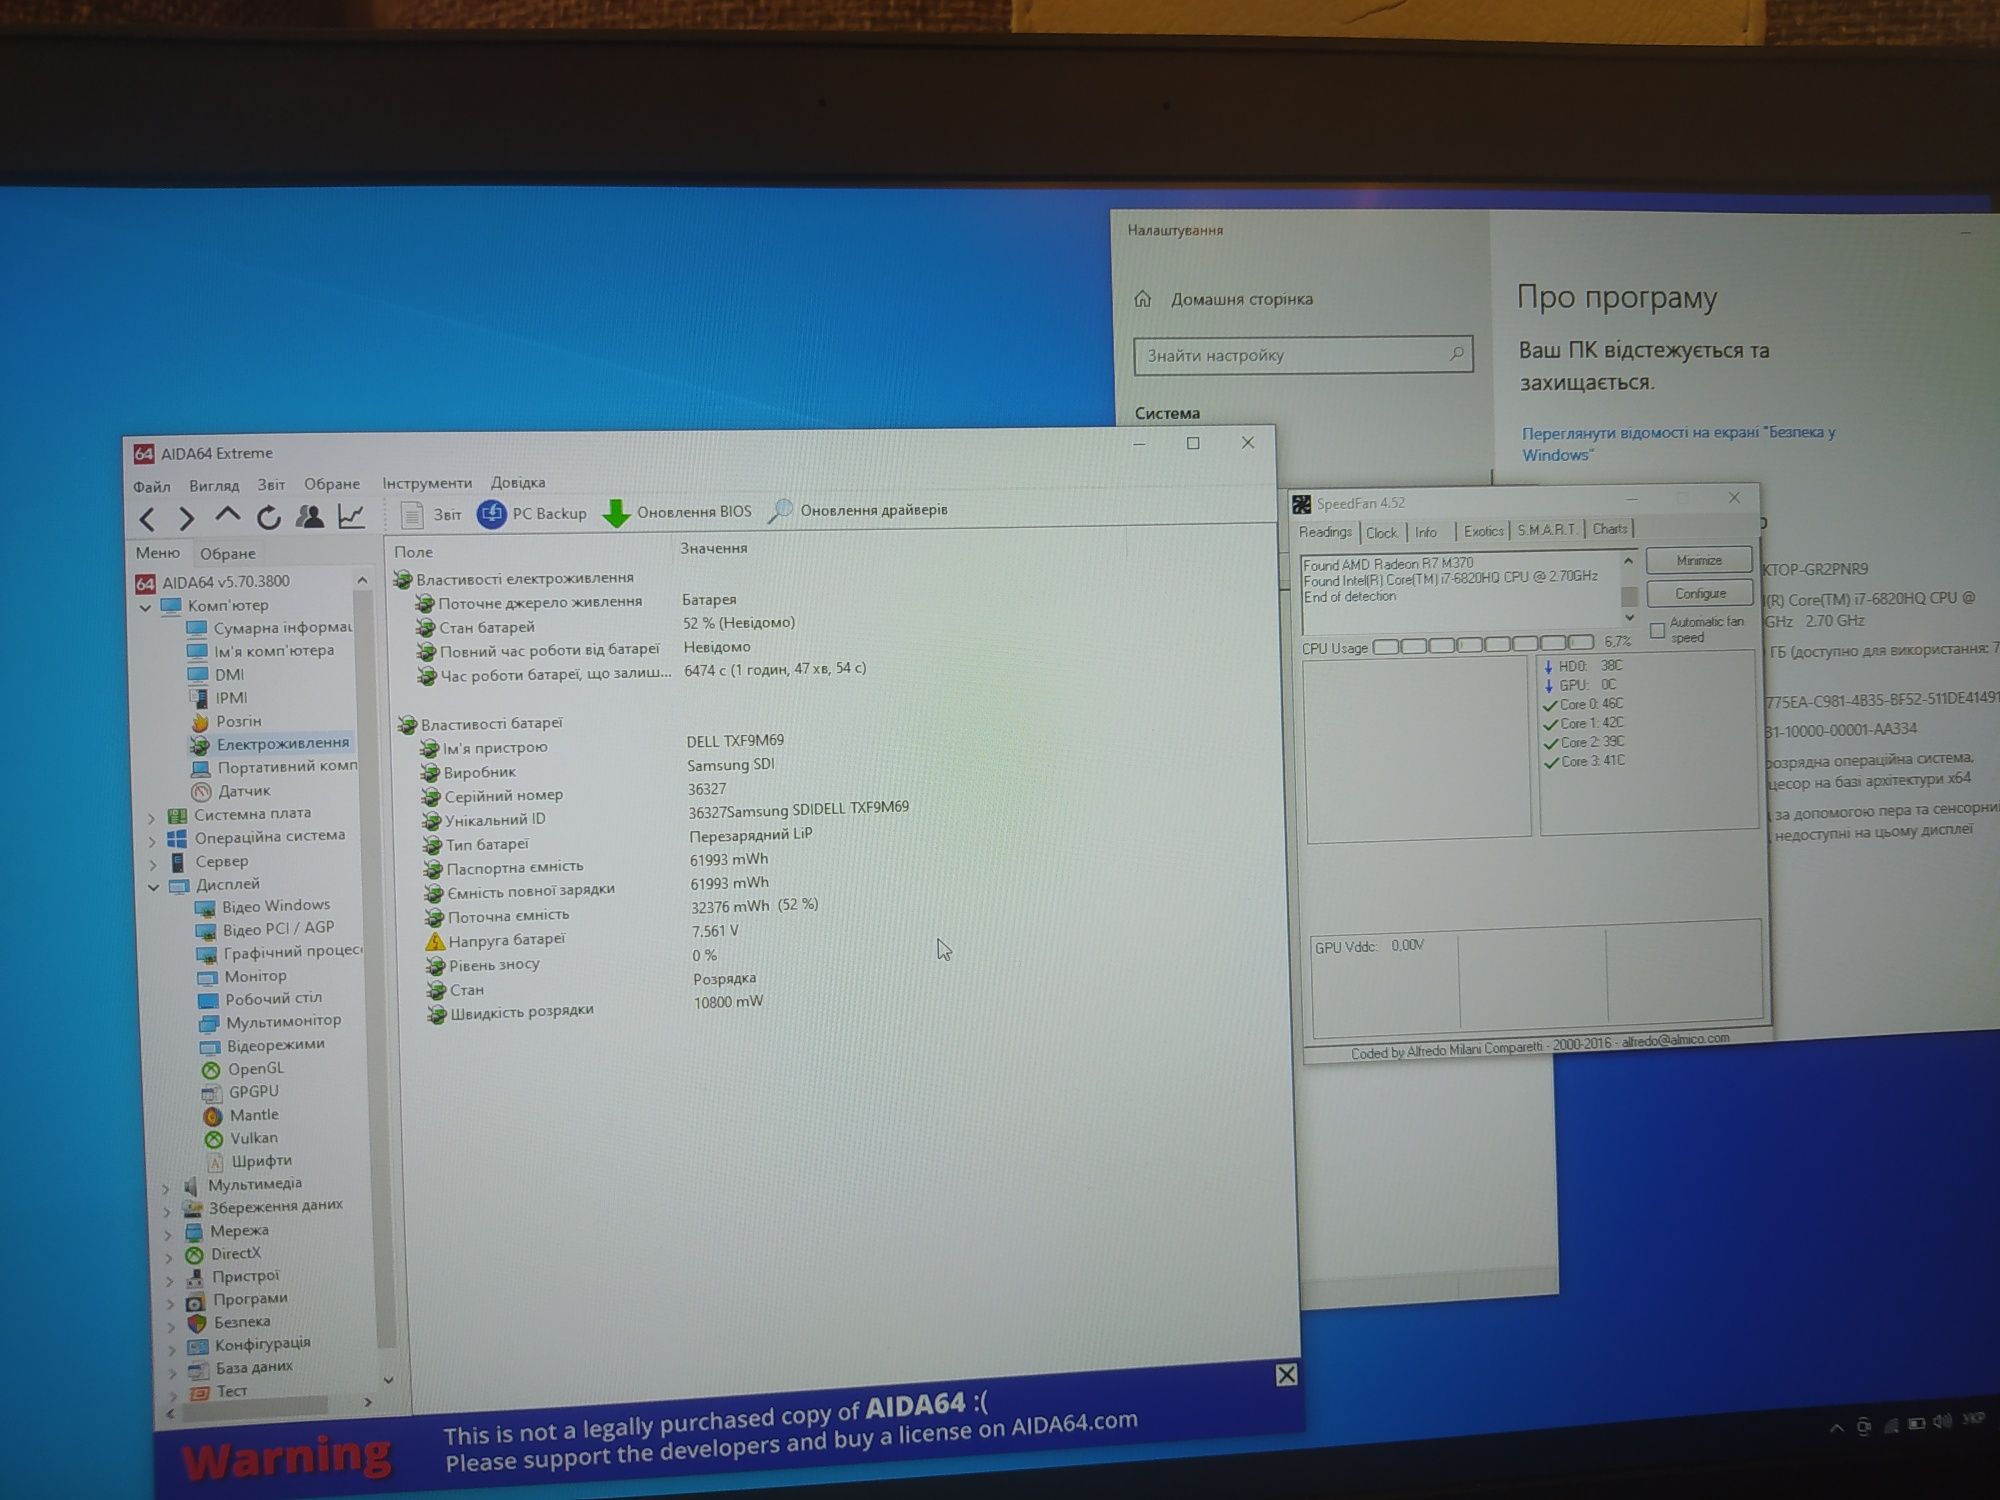2000x1500 pixels.
Task: Collapse the Комп'ютер tree node
Action: [145, 607]
